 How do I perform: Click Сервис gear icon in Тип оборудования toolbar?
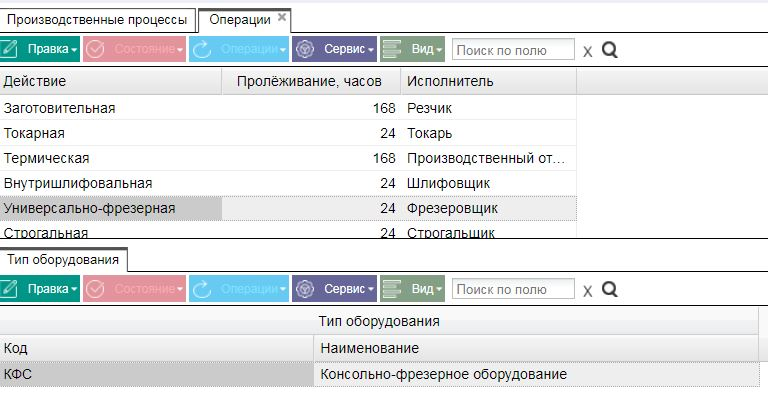(305, 289)
